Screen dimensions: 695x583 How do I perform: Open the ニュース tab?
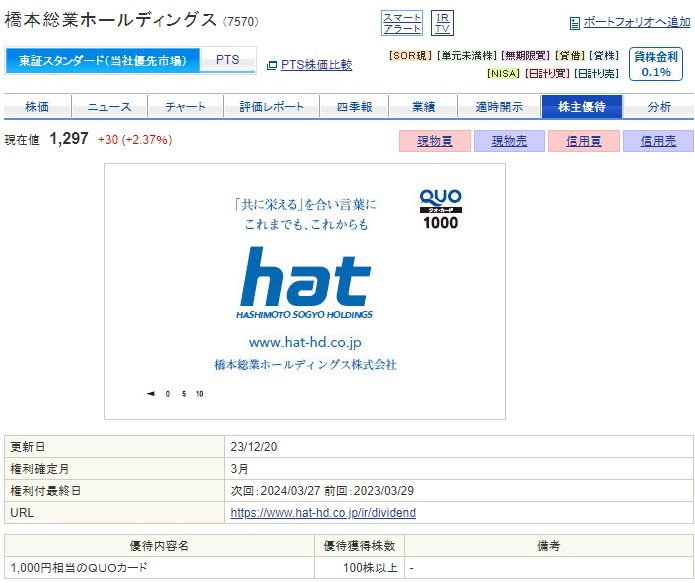109,107
